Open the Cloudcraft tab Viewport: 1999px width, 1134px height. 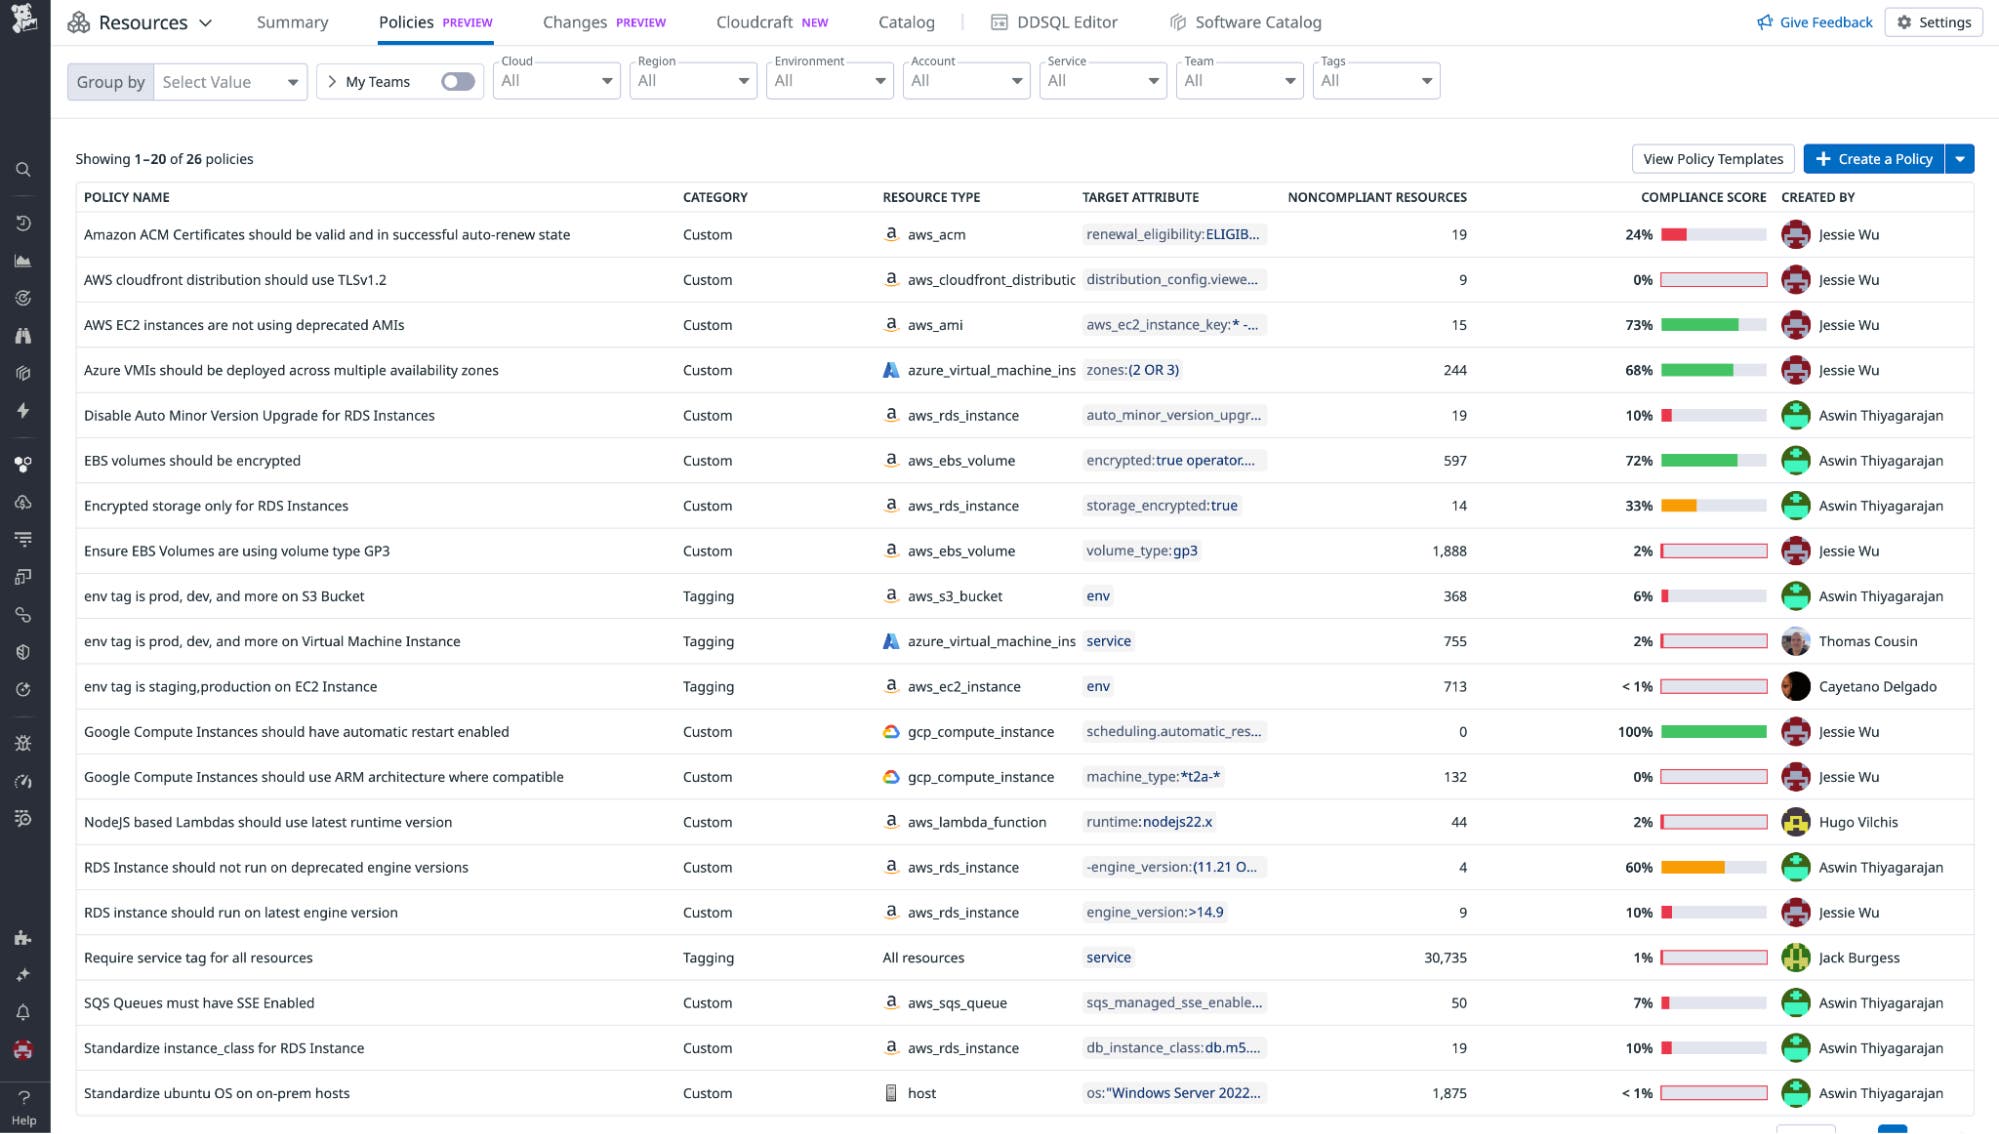point(754,21)
